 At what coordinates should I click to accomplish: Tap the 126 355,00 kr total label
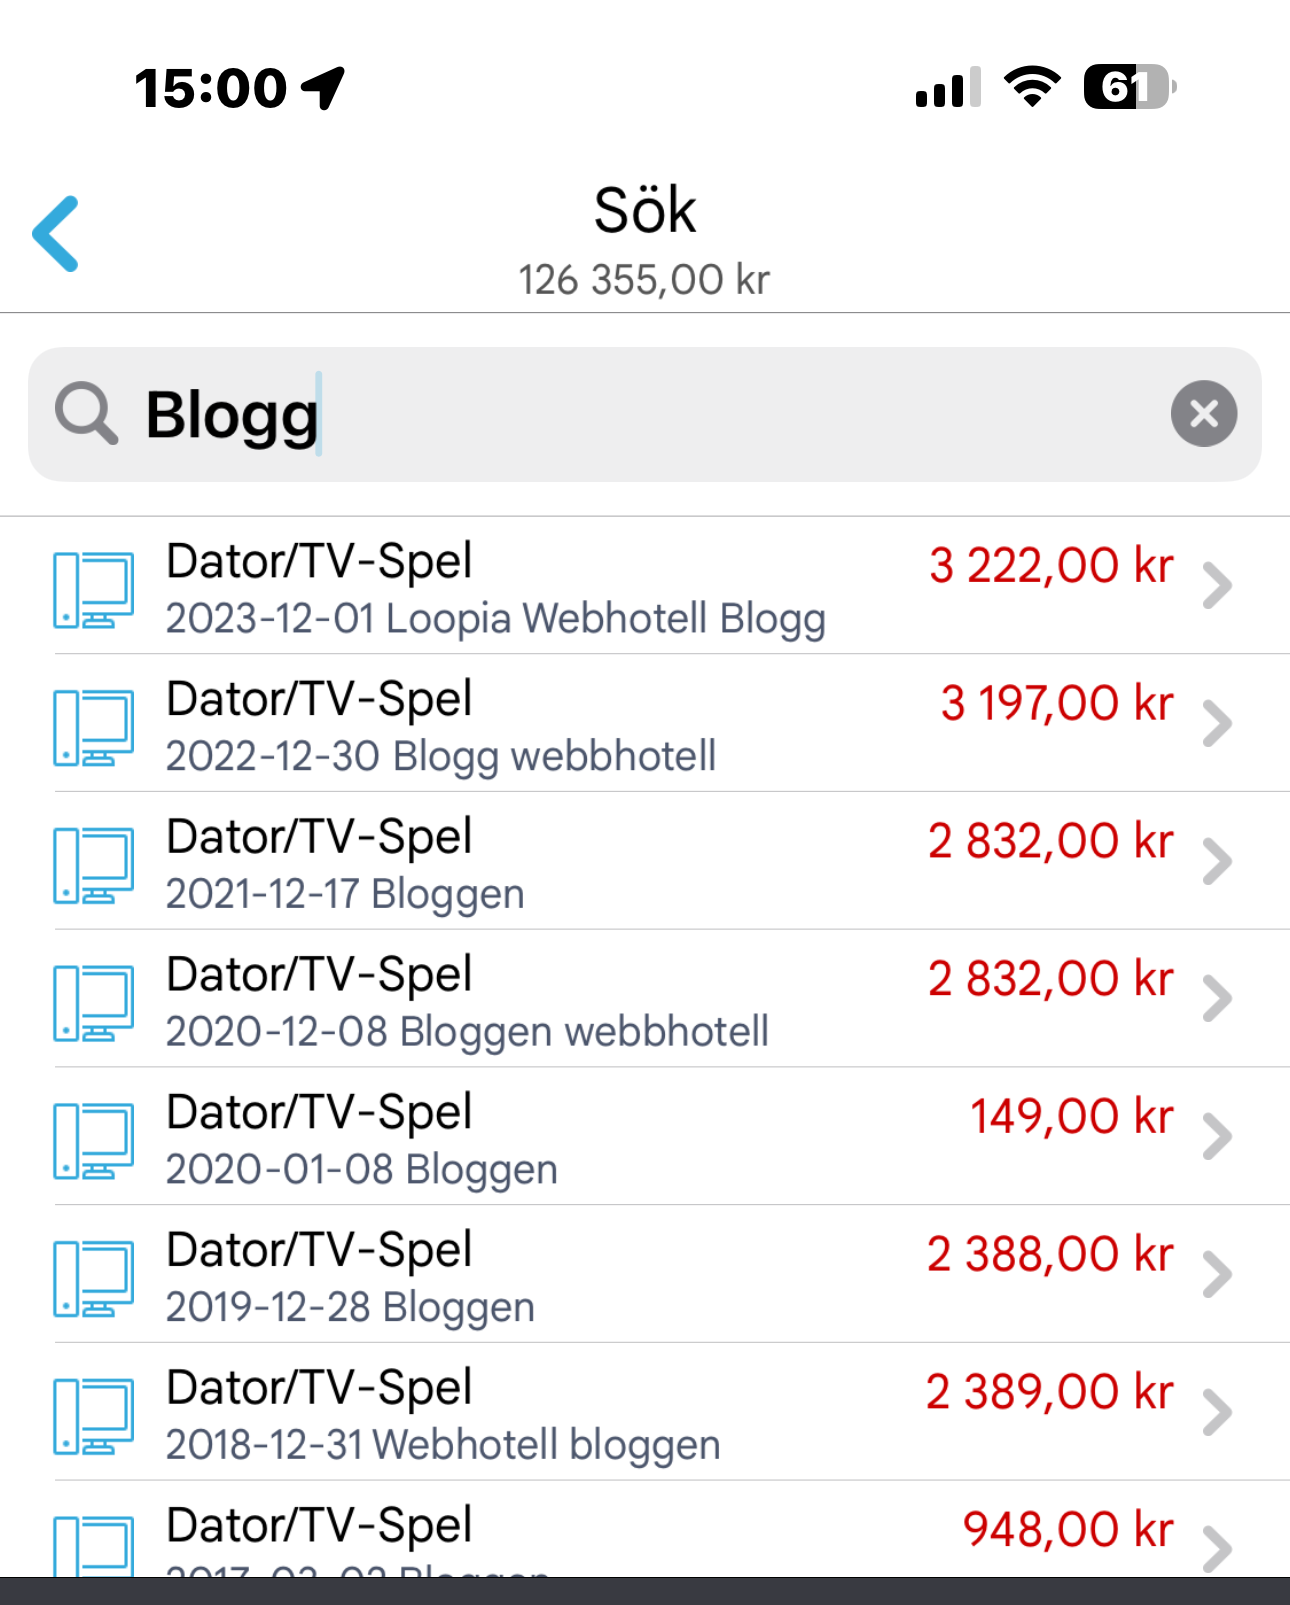(x=644, y=280)
